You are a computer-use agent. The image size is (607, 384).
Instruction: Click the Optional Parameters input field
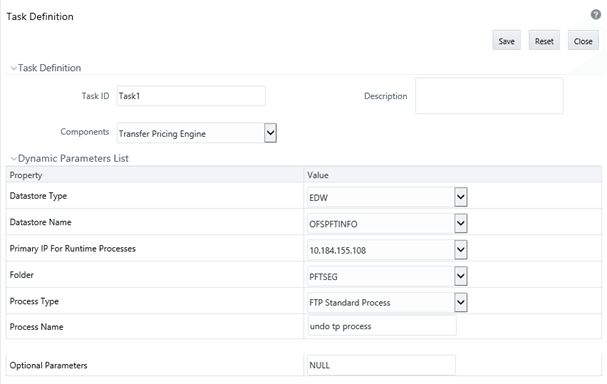(x=381, y=365)
